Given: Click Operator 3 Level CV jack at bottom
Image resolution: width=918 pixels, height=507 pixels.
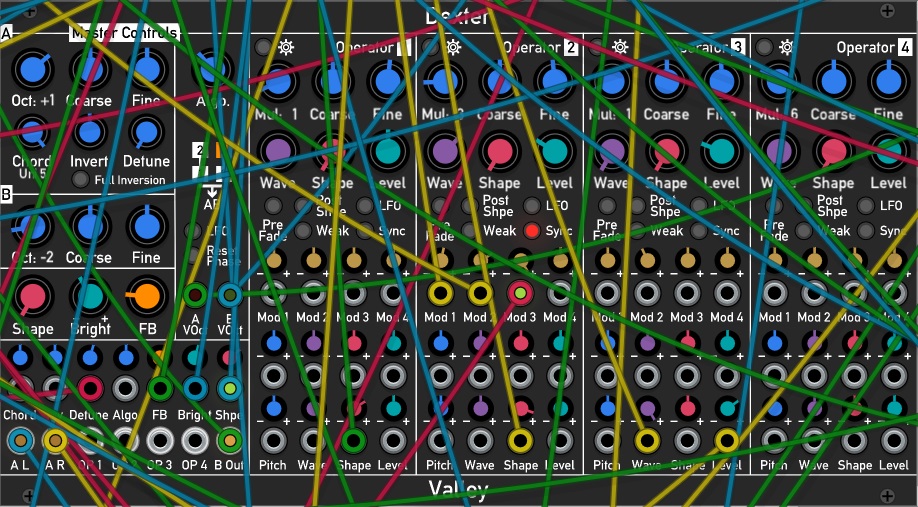Looking at the screenshot, I should click(x=727, y=441).
